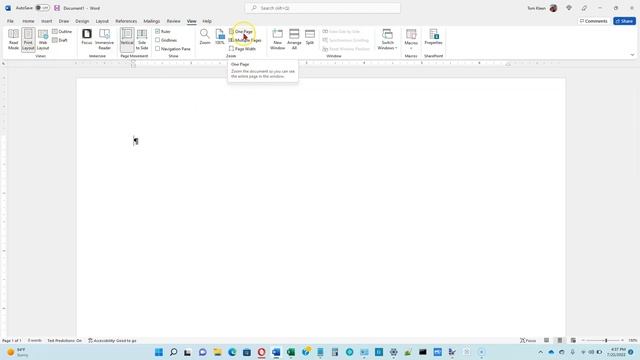Open the Review tab
640x360 pixels.
173,21
